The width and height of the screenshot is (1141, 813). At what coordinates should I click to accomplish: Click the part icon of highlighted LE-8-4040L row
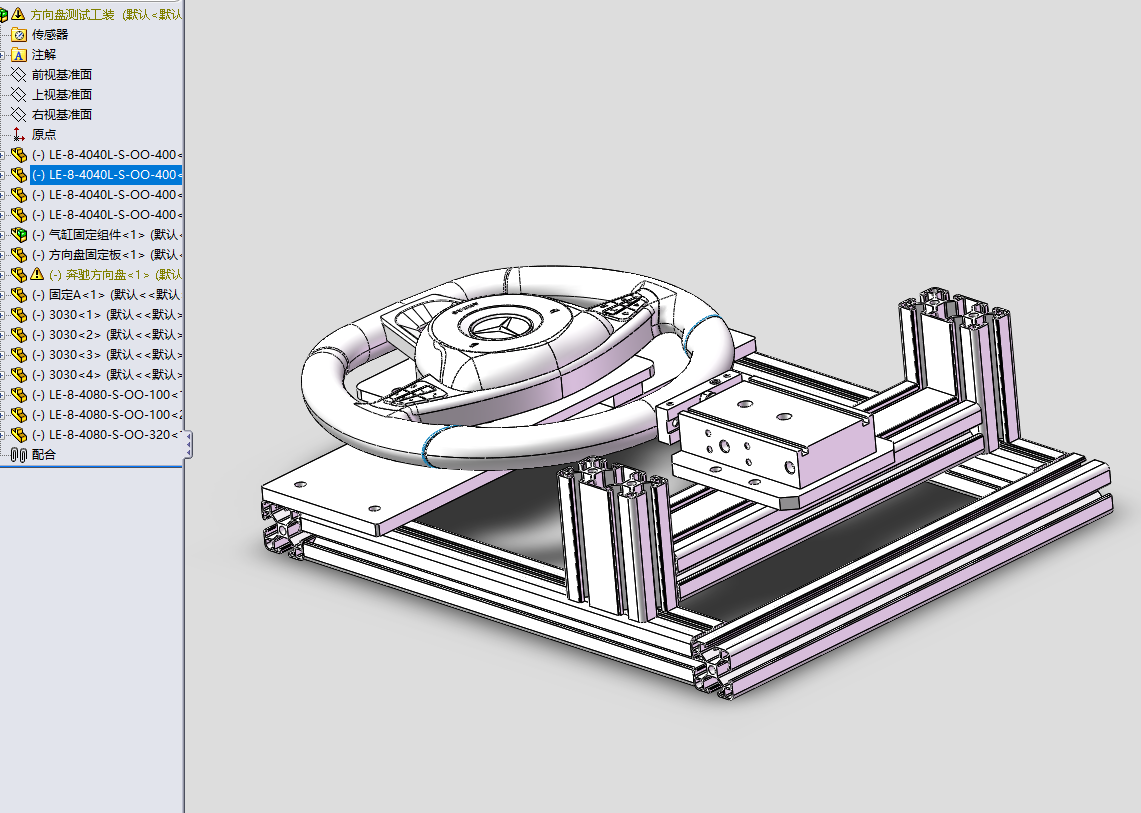pos(19,175)
